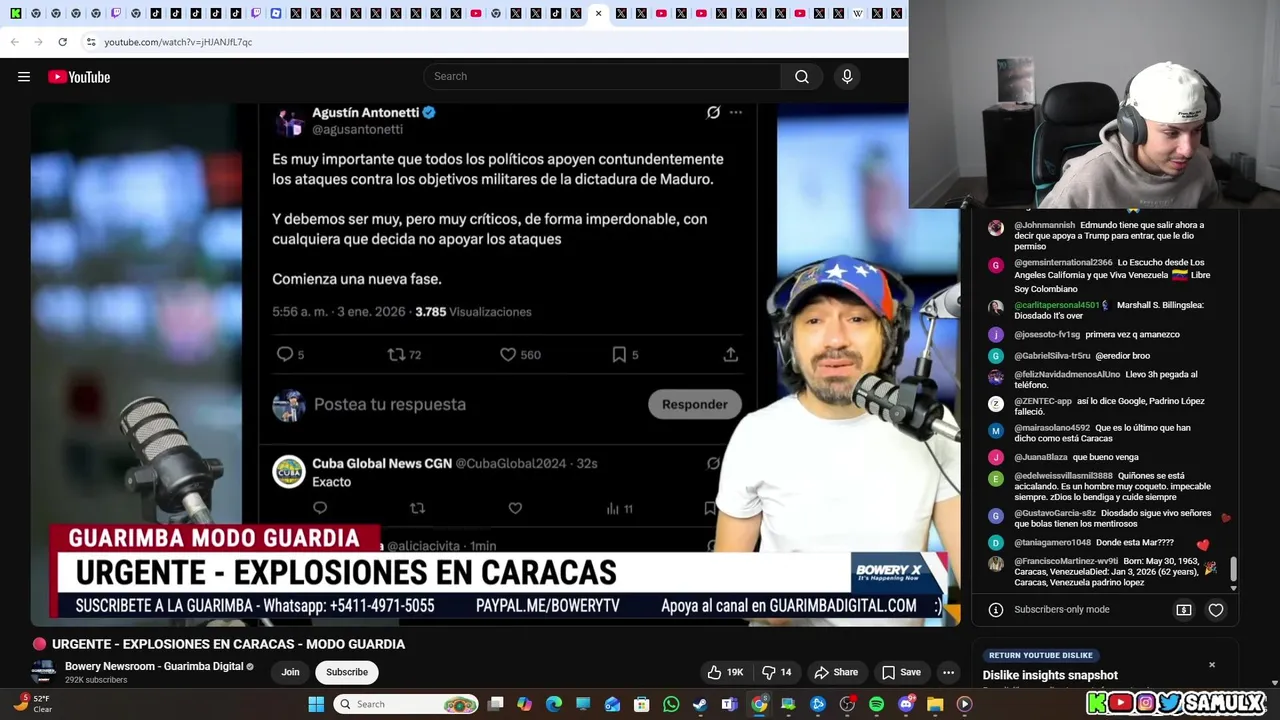Open Spotify from the taskbar

(876, 704)
